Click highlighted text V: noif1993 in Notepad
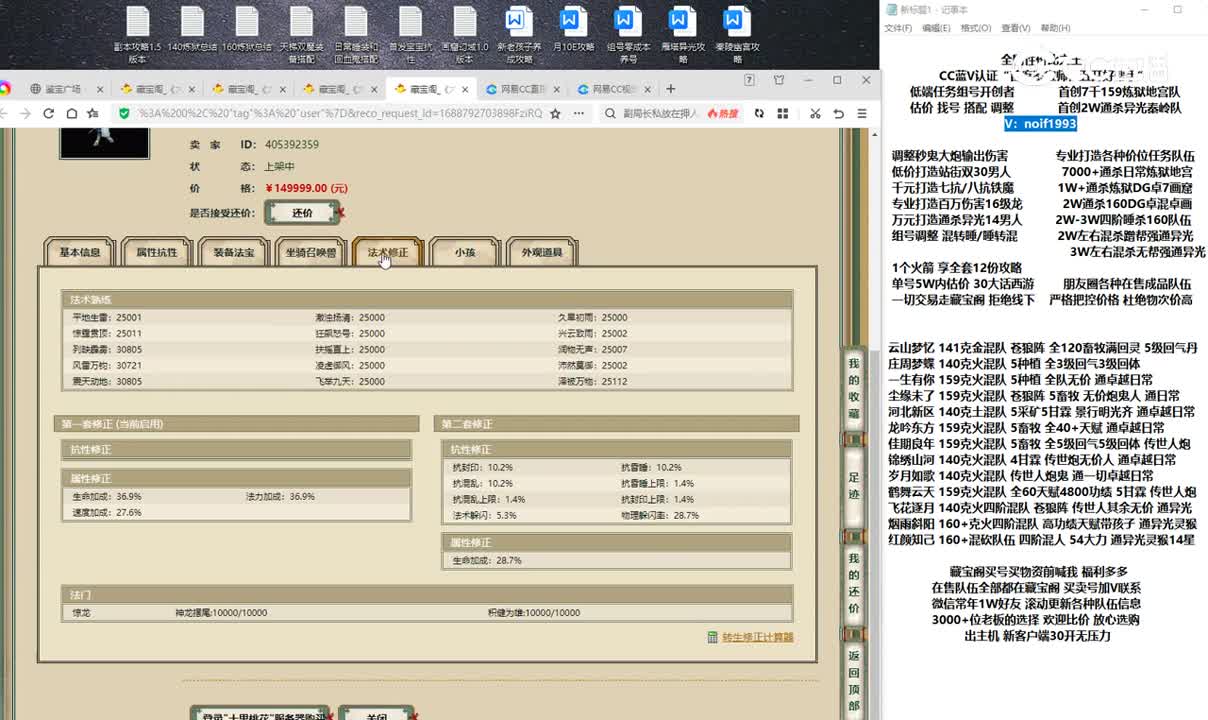1208x720 pixels. click(x=1040, y=124)
